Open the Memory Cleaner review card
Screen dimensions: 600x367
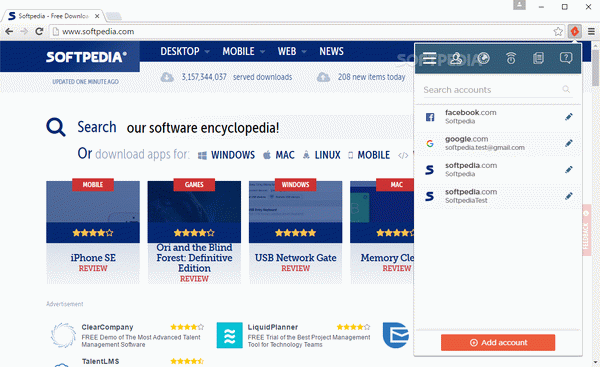(382, 232)
